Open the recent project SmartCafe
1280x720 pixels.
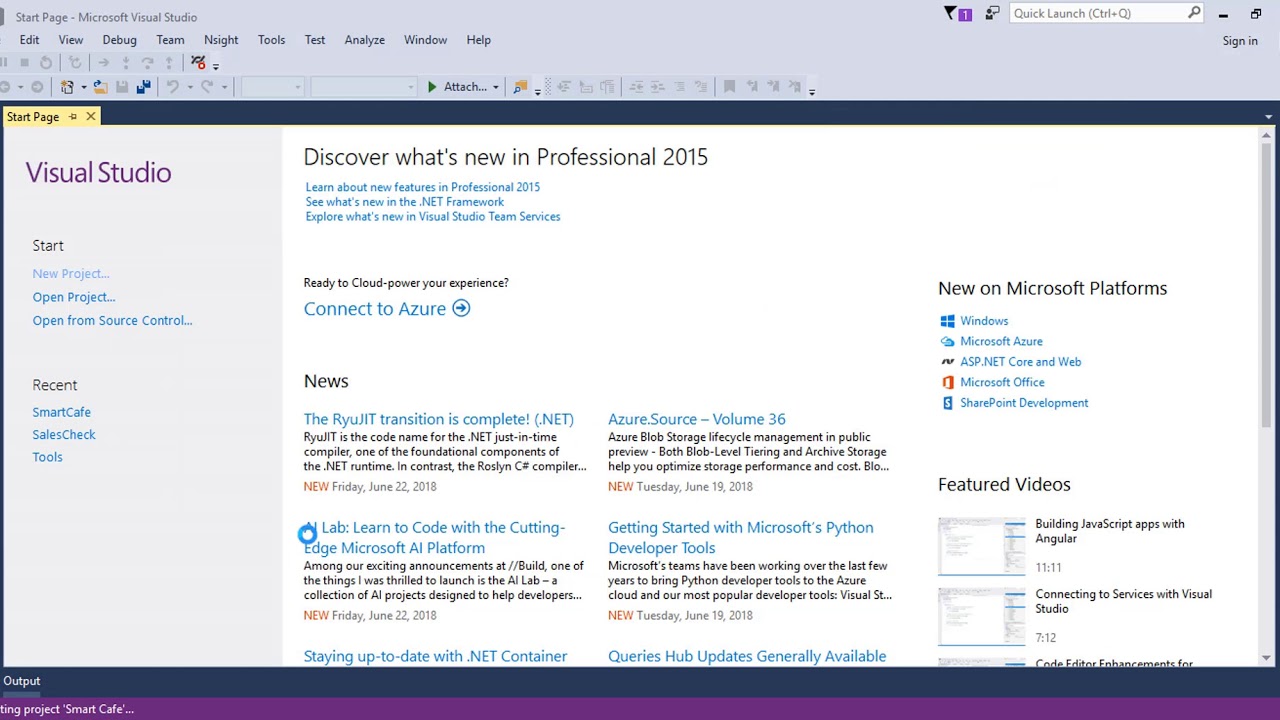61,412
